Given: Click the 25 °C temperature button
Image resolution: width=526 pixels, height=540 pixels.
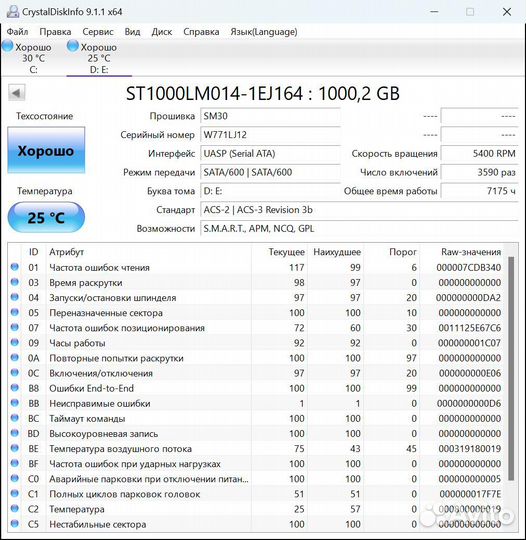Looking at the screenshot, I should click(x=46, y=217).
